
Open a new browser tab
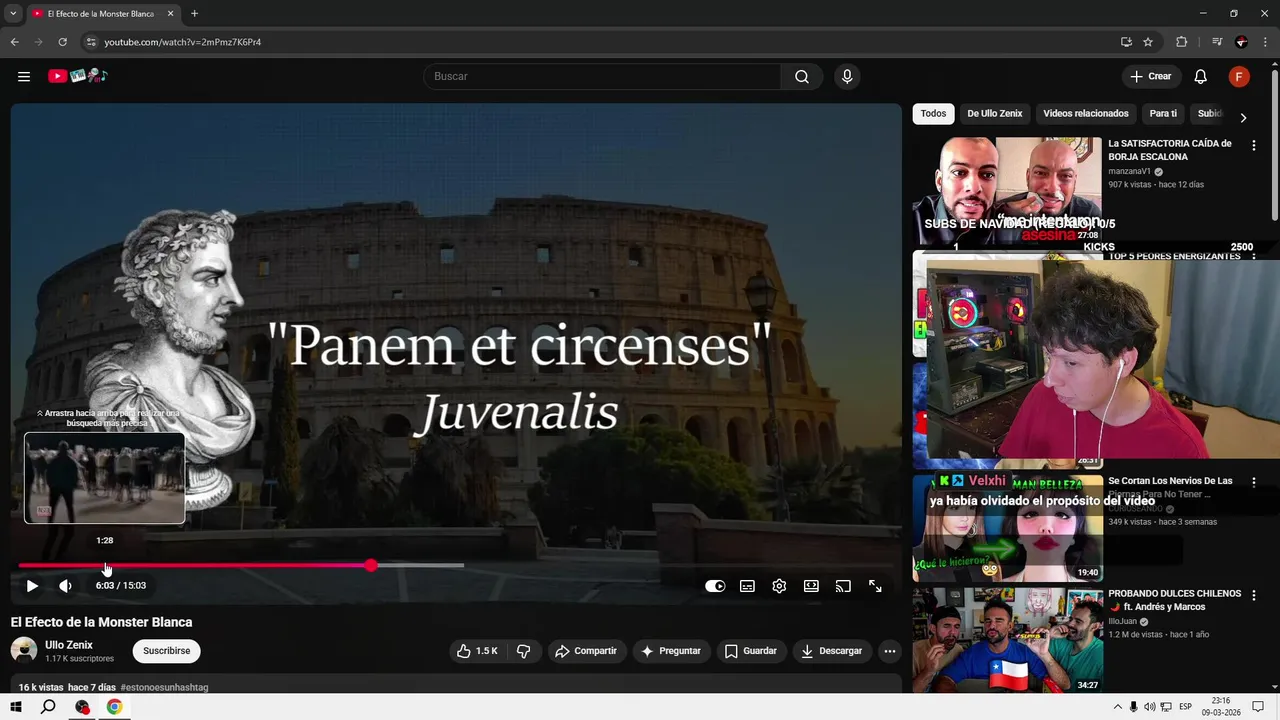(x=194, y=14)
